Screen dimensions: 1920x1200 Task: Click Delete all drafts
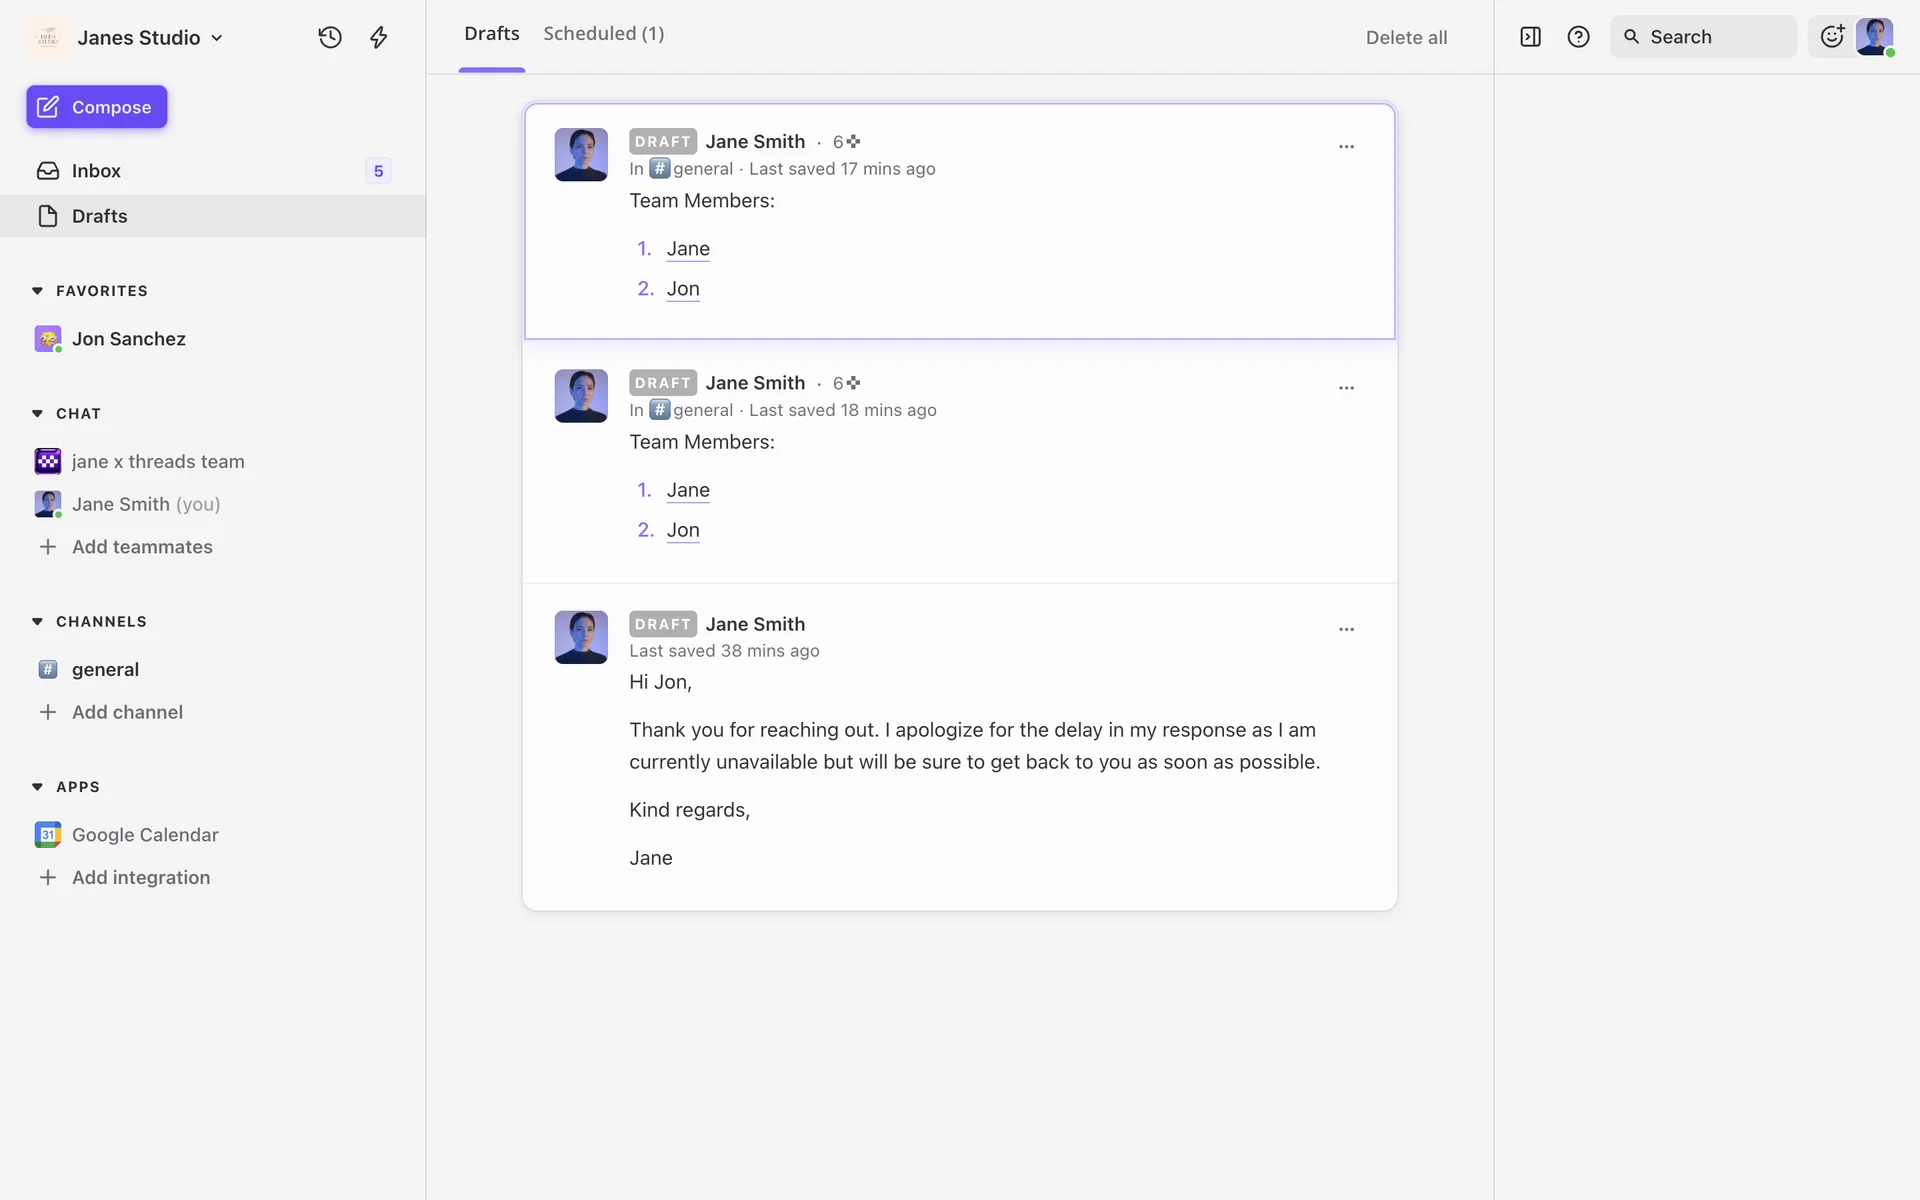pyautogui.click(x=1406, y=37)
